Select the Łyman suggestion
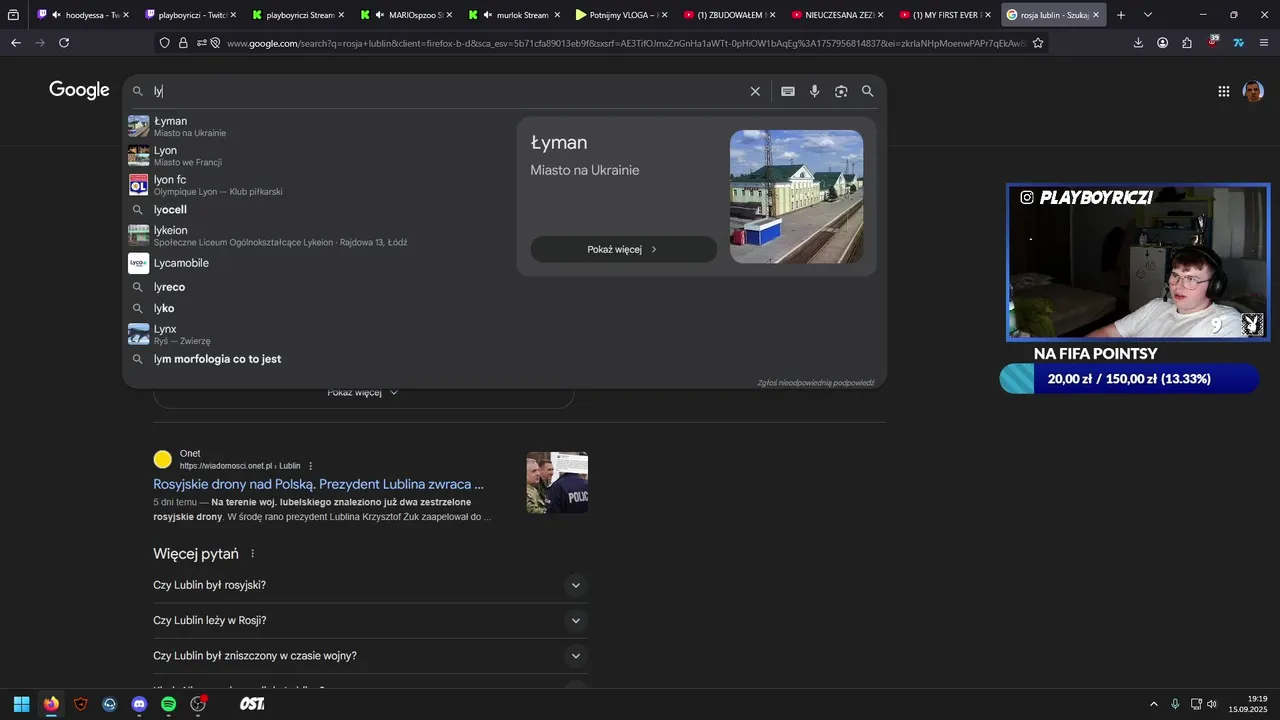 (x=315, y=126)
